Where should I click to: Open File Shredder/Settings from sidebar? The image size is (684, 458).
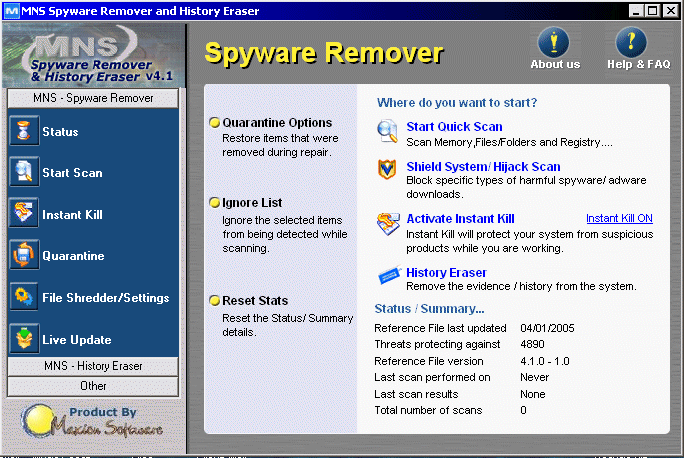tap(106, 297)
